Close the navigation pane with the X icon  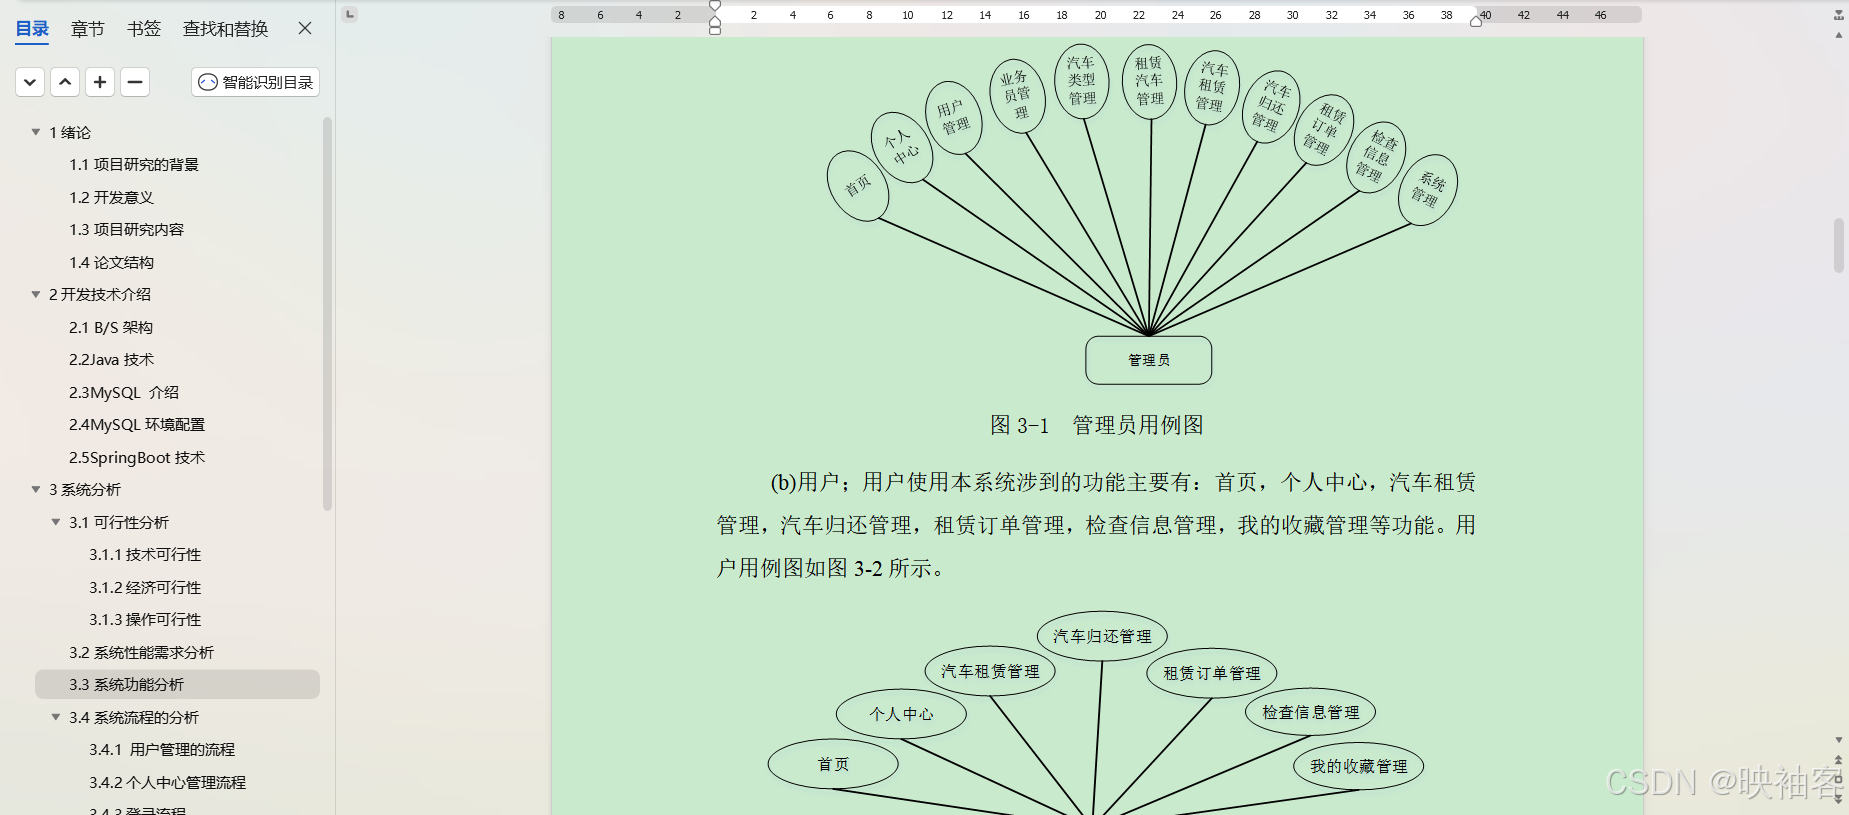(x=305, y=28)
